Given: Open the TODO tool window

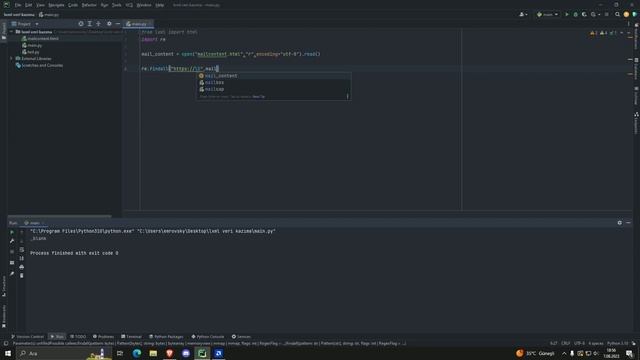Looking at the screenshot, I should tap(78, 337).
